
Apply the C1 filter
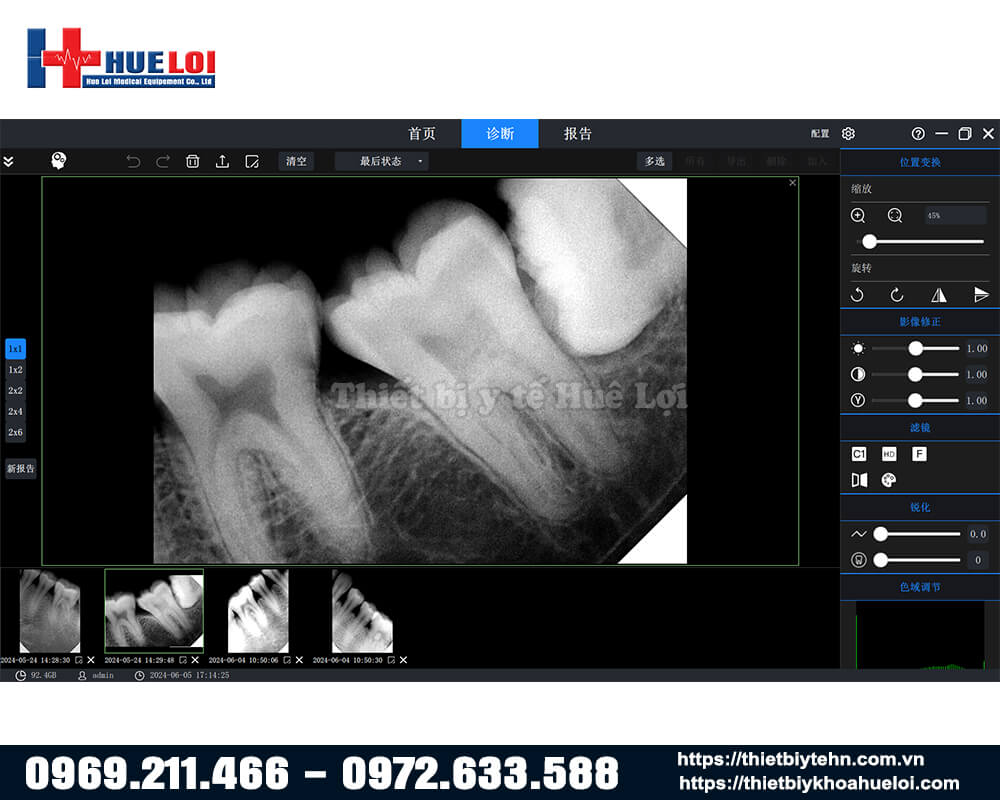(x=858, y=454)
